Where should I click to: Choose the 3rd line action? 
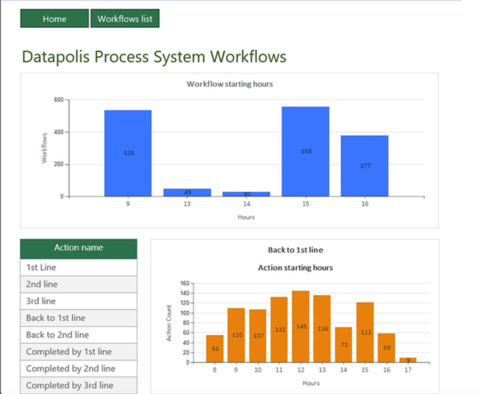coord(79,301)
